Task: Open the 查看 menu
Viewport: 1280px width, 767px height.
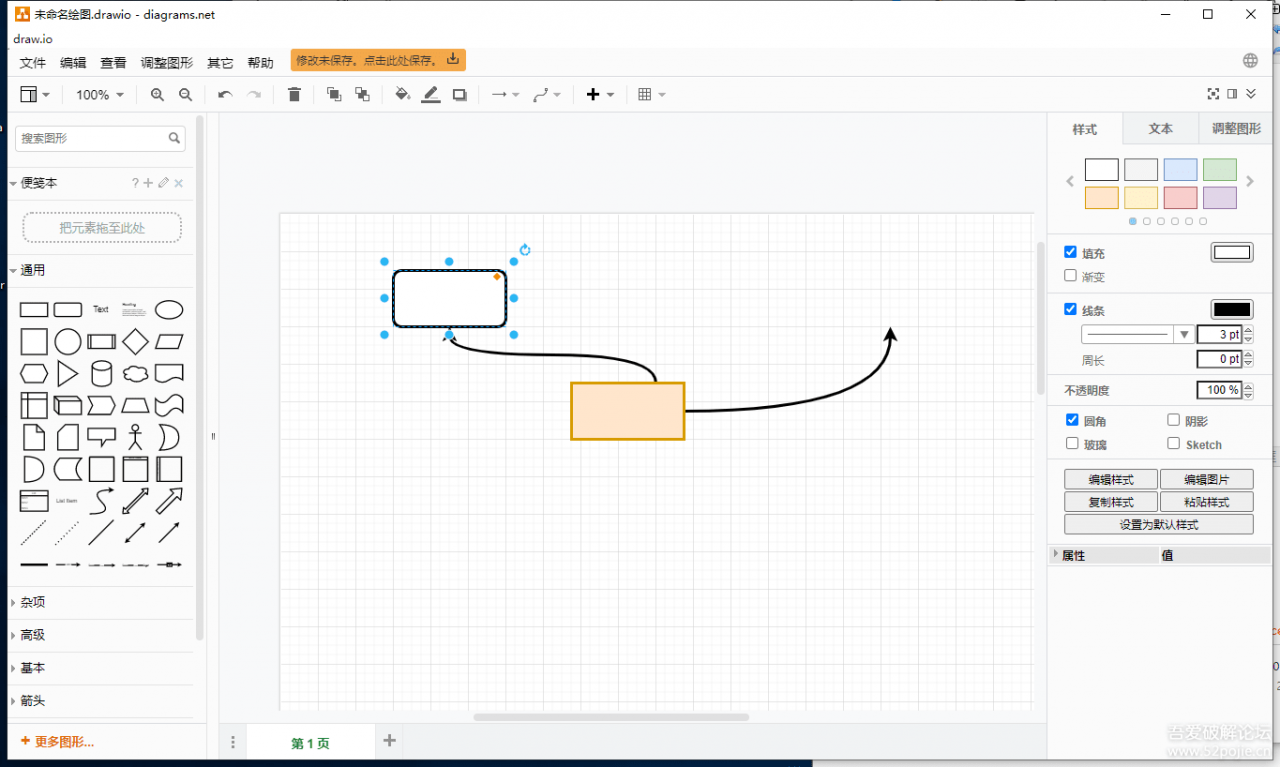Action: [113, 62]
